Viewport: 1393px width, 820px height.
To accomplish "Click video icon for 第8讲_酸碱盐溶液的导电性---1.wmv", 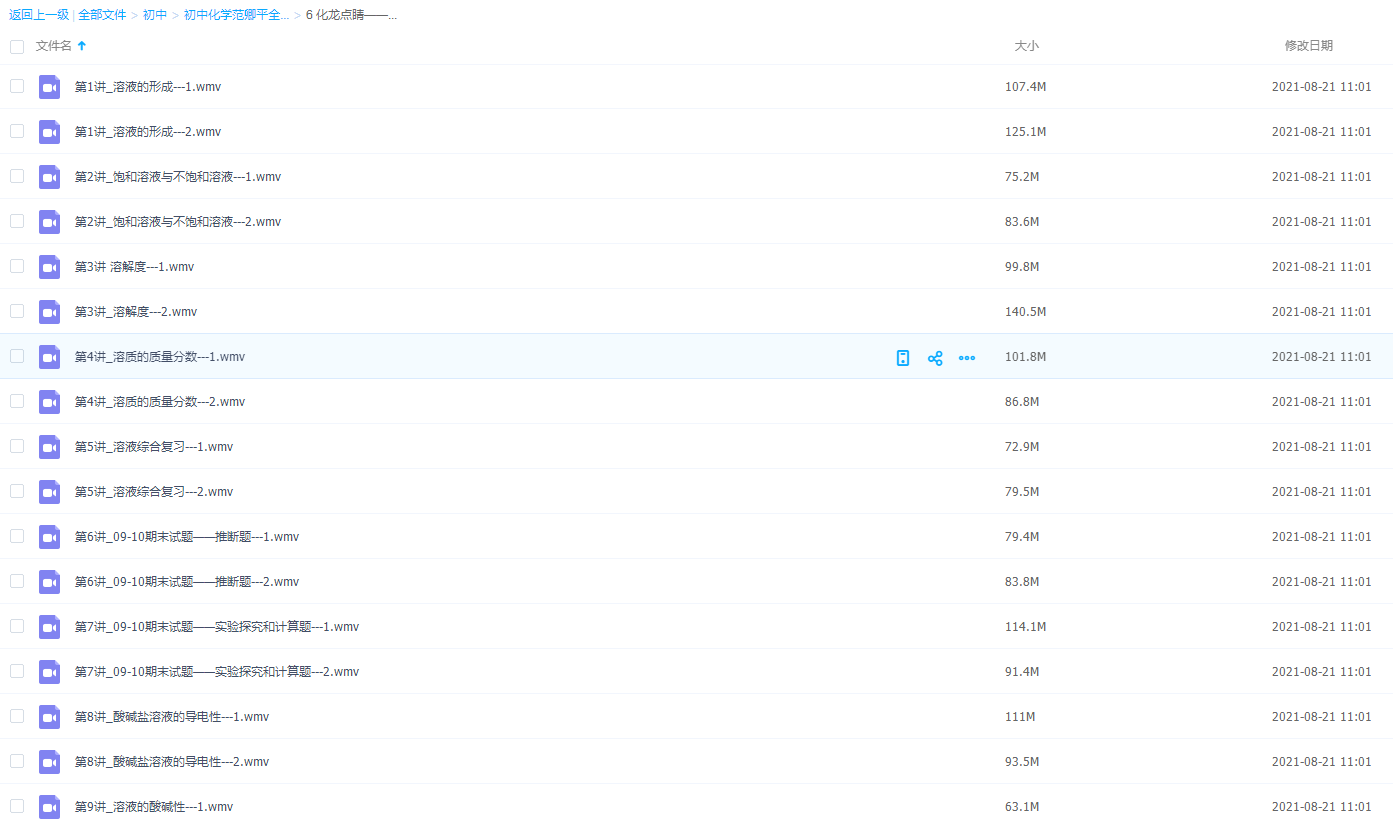I will tap(50, 717).
